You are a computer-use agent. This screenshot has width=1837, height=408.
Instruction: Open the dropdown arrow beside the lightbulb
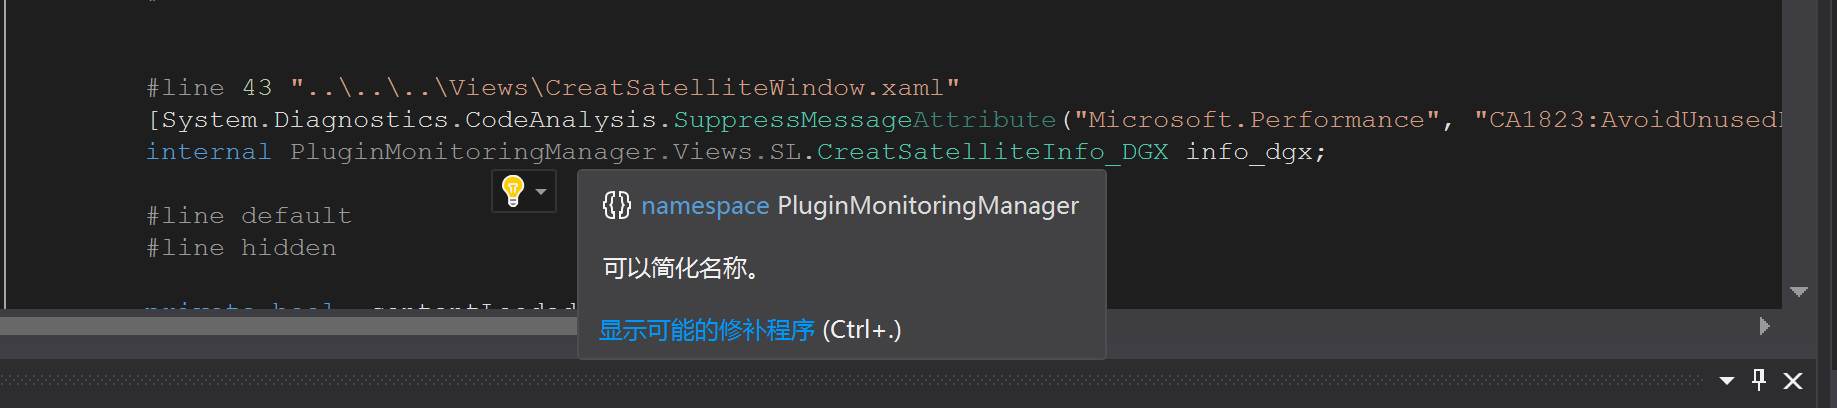point(541,191)
